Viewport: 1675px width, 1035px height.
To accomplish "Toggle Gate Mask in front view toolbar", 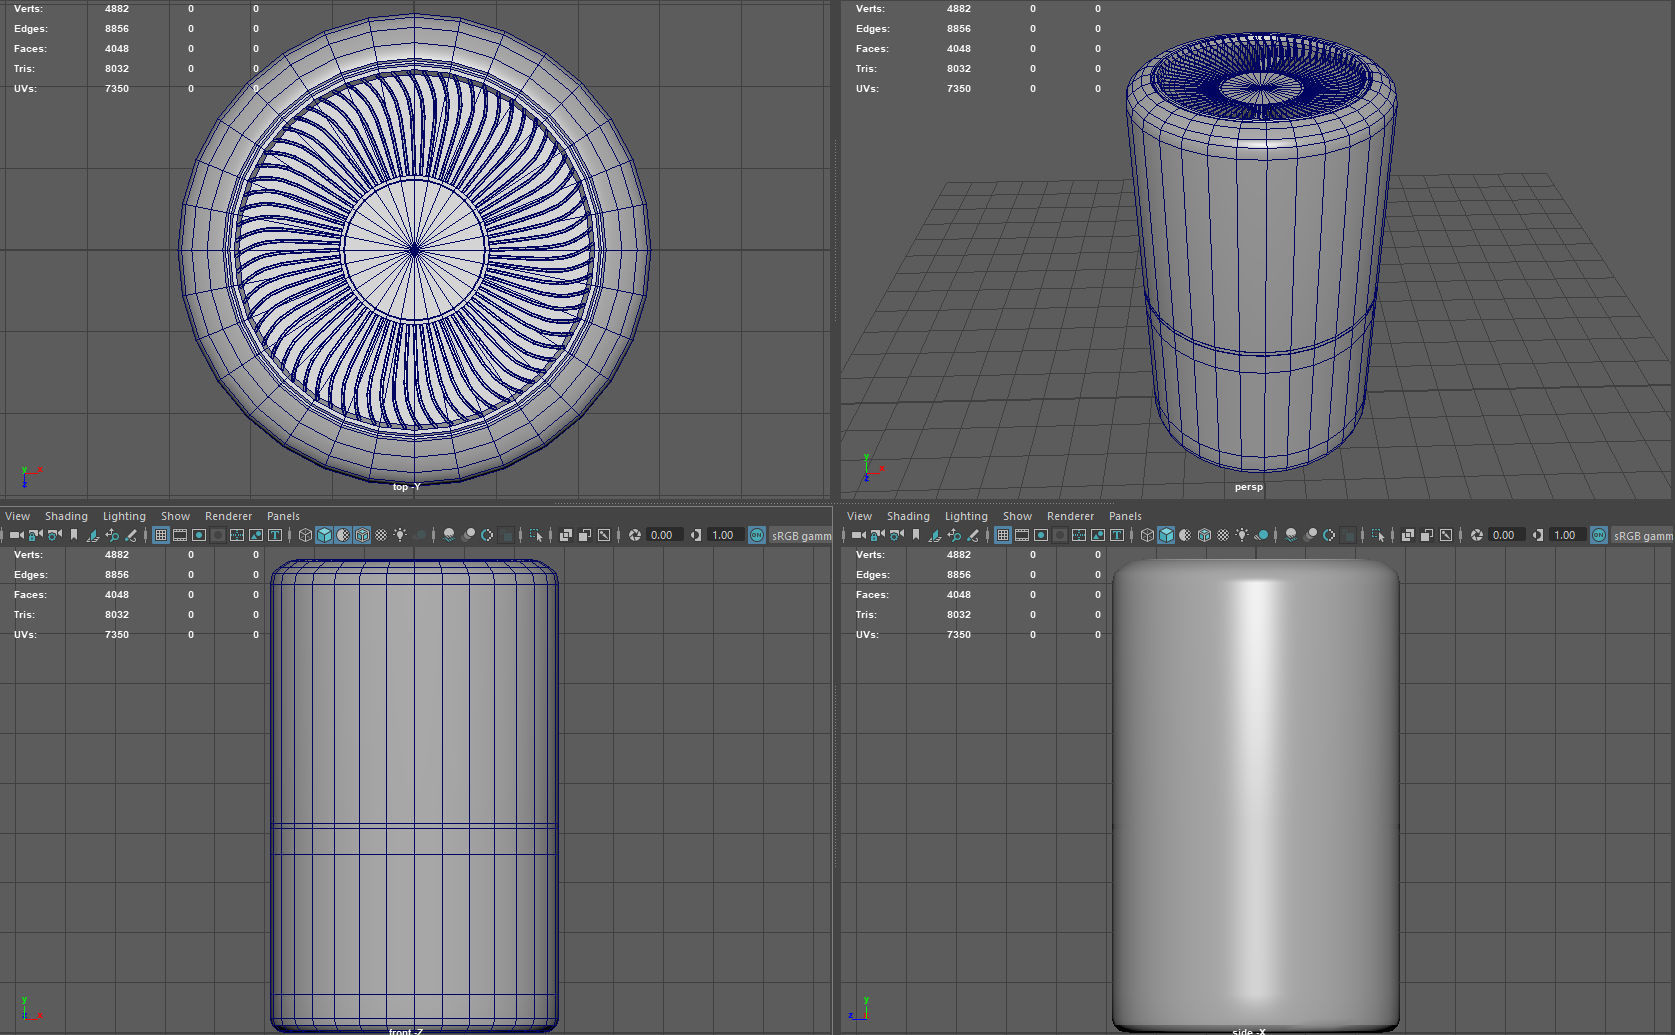I will (217, 535).
